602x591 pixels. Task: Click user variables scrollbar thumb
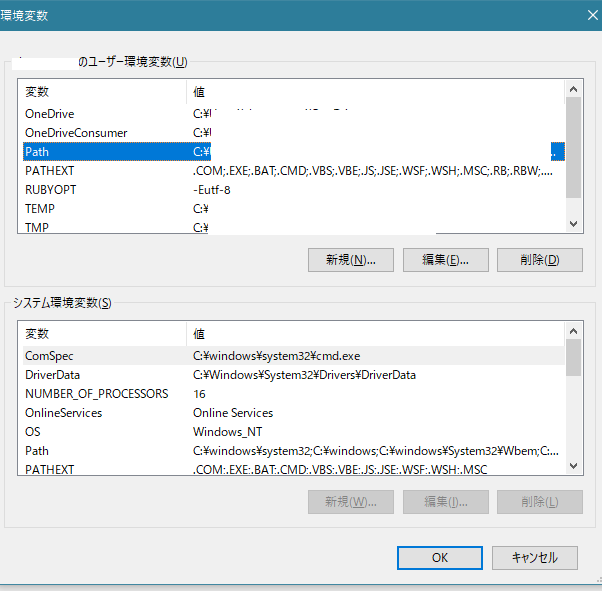[573, 147]
